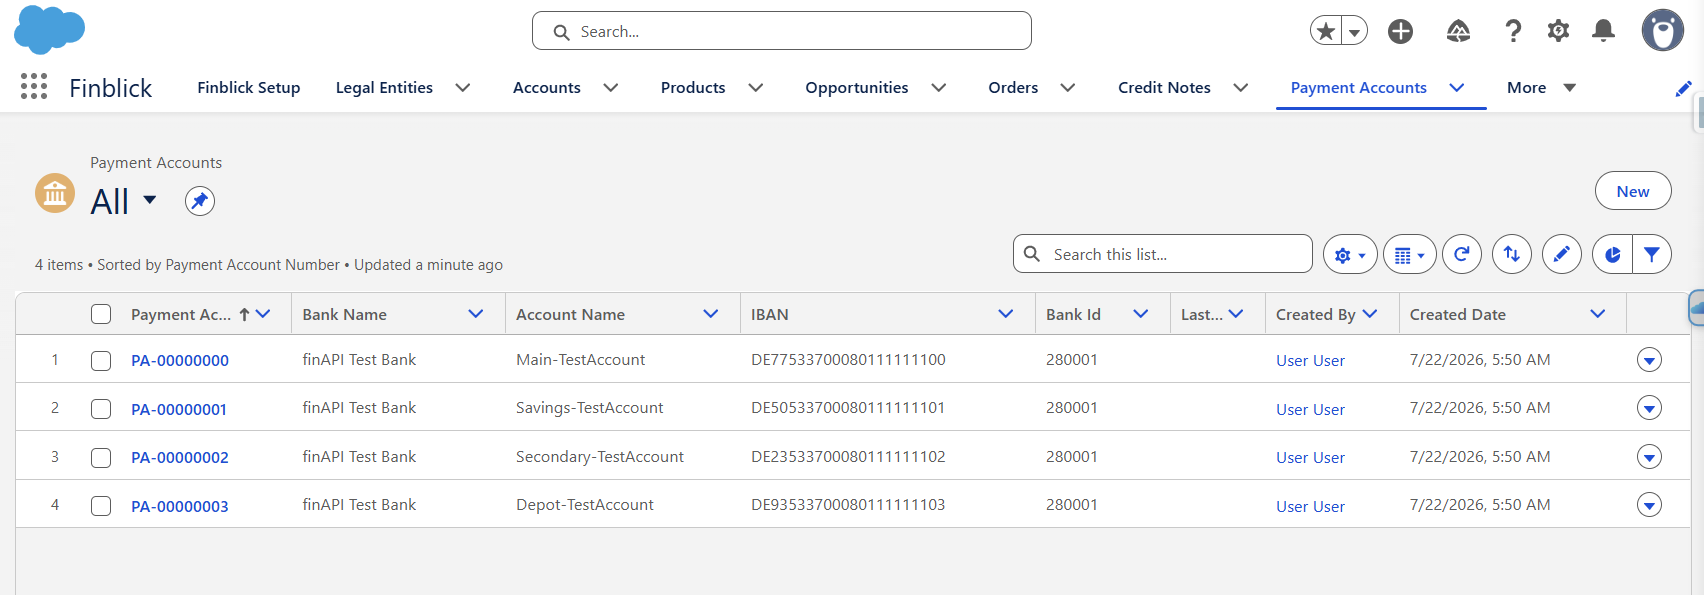Open the user profile avatar
The width and height of the screenshot is (1704, 595).
[x=1663, y=30]
